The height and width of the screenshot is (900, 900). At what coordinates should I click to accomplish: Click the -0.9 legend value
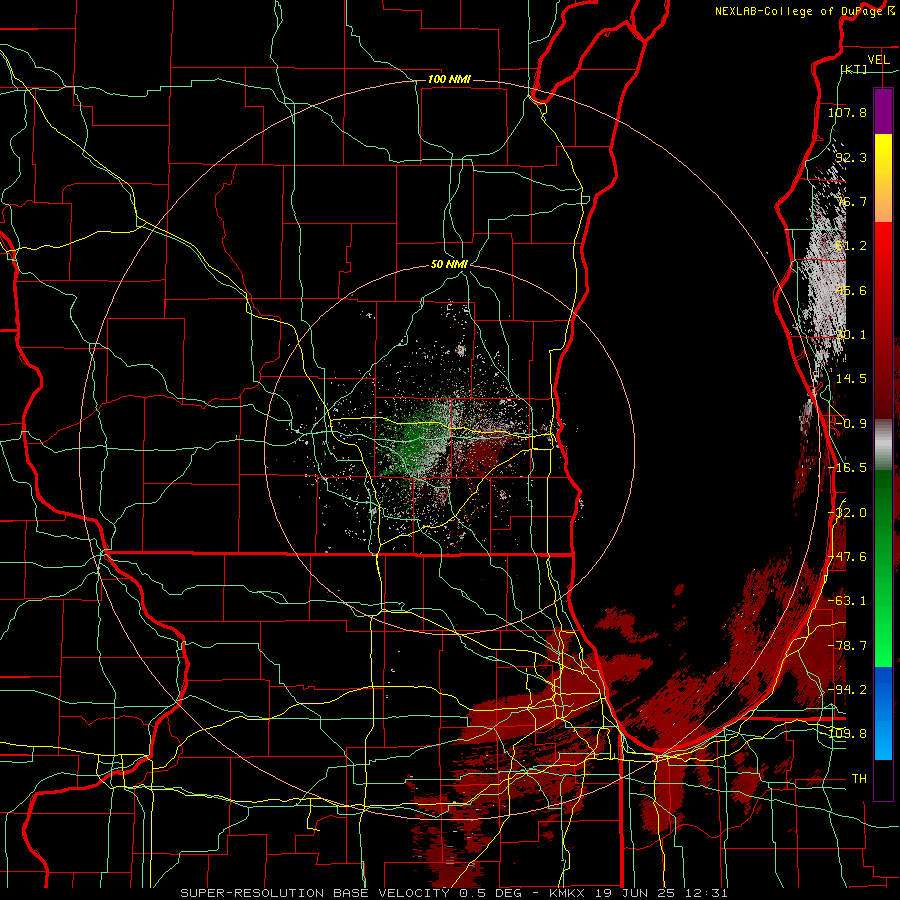coord(851,424)
